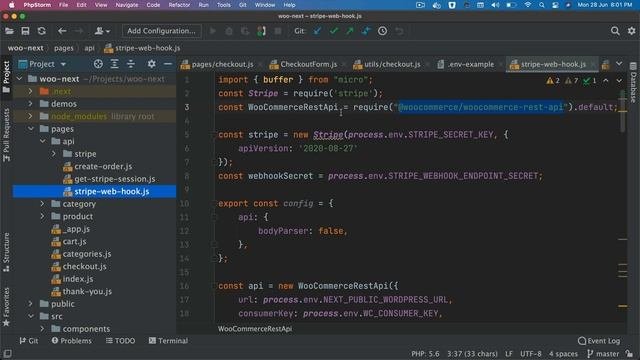Open the user account dropdown icon
This screenshot has height=360, width=640.
tap(102, 31)
